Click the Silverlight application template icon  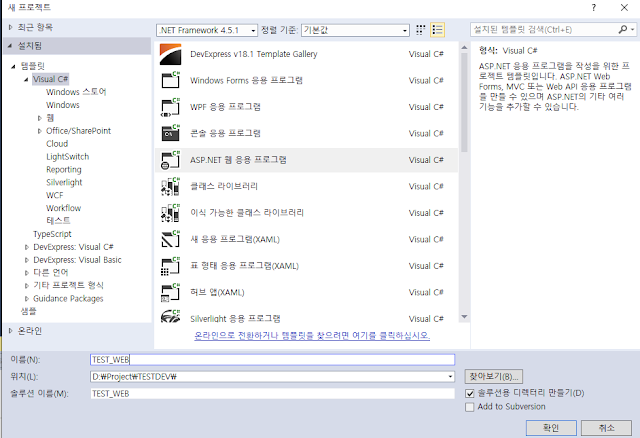tap(171, 316)
